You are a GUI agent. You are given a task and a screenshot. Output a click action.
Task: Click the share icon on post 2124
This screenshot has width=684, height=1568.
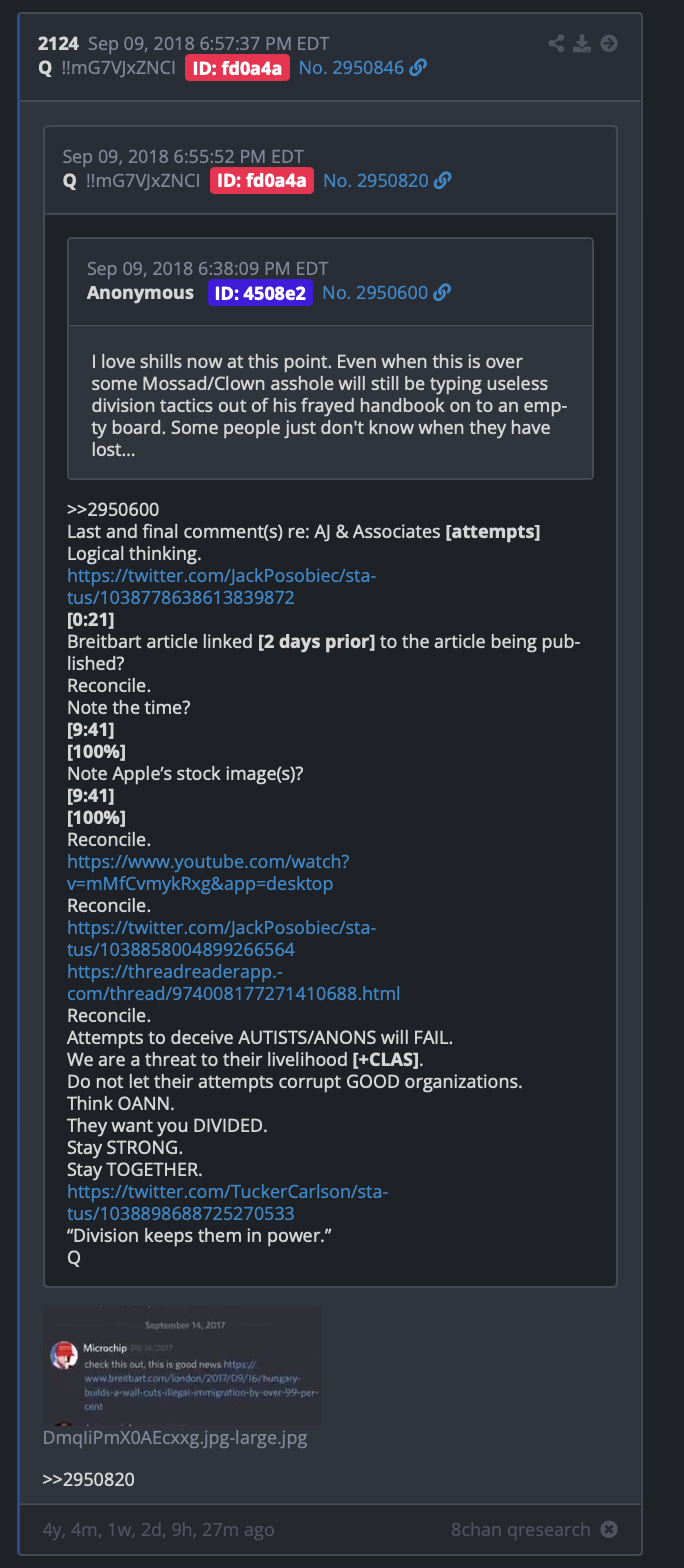click(x=557, y=43)
